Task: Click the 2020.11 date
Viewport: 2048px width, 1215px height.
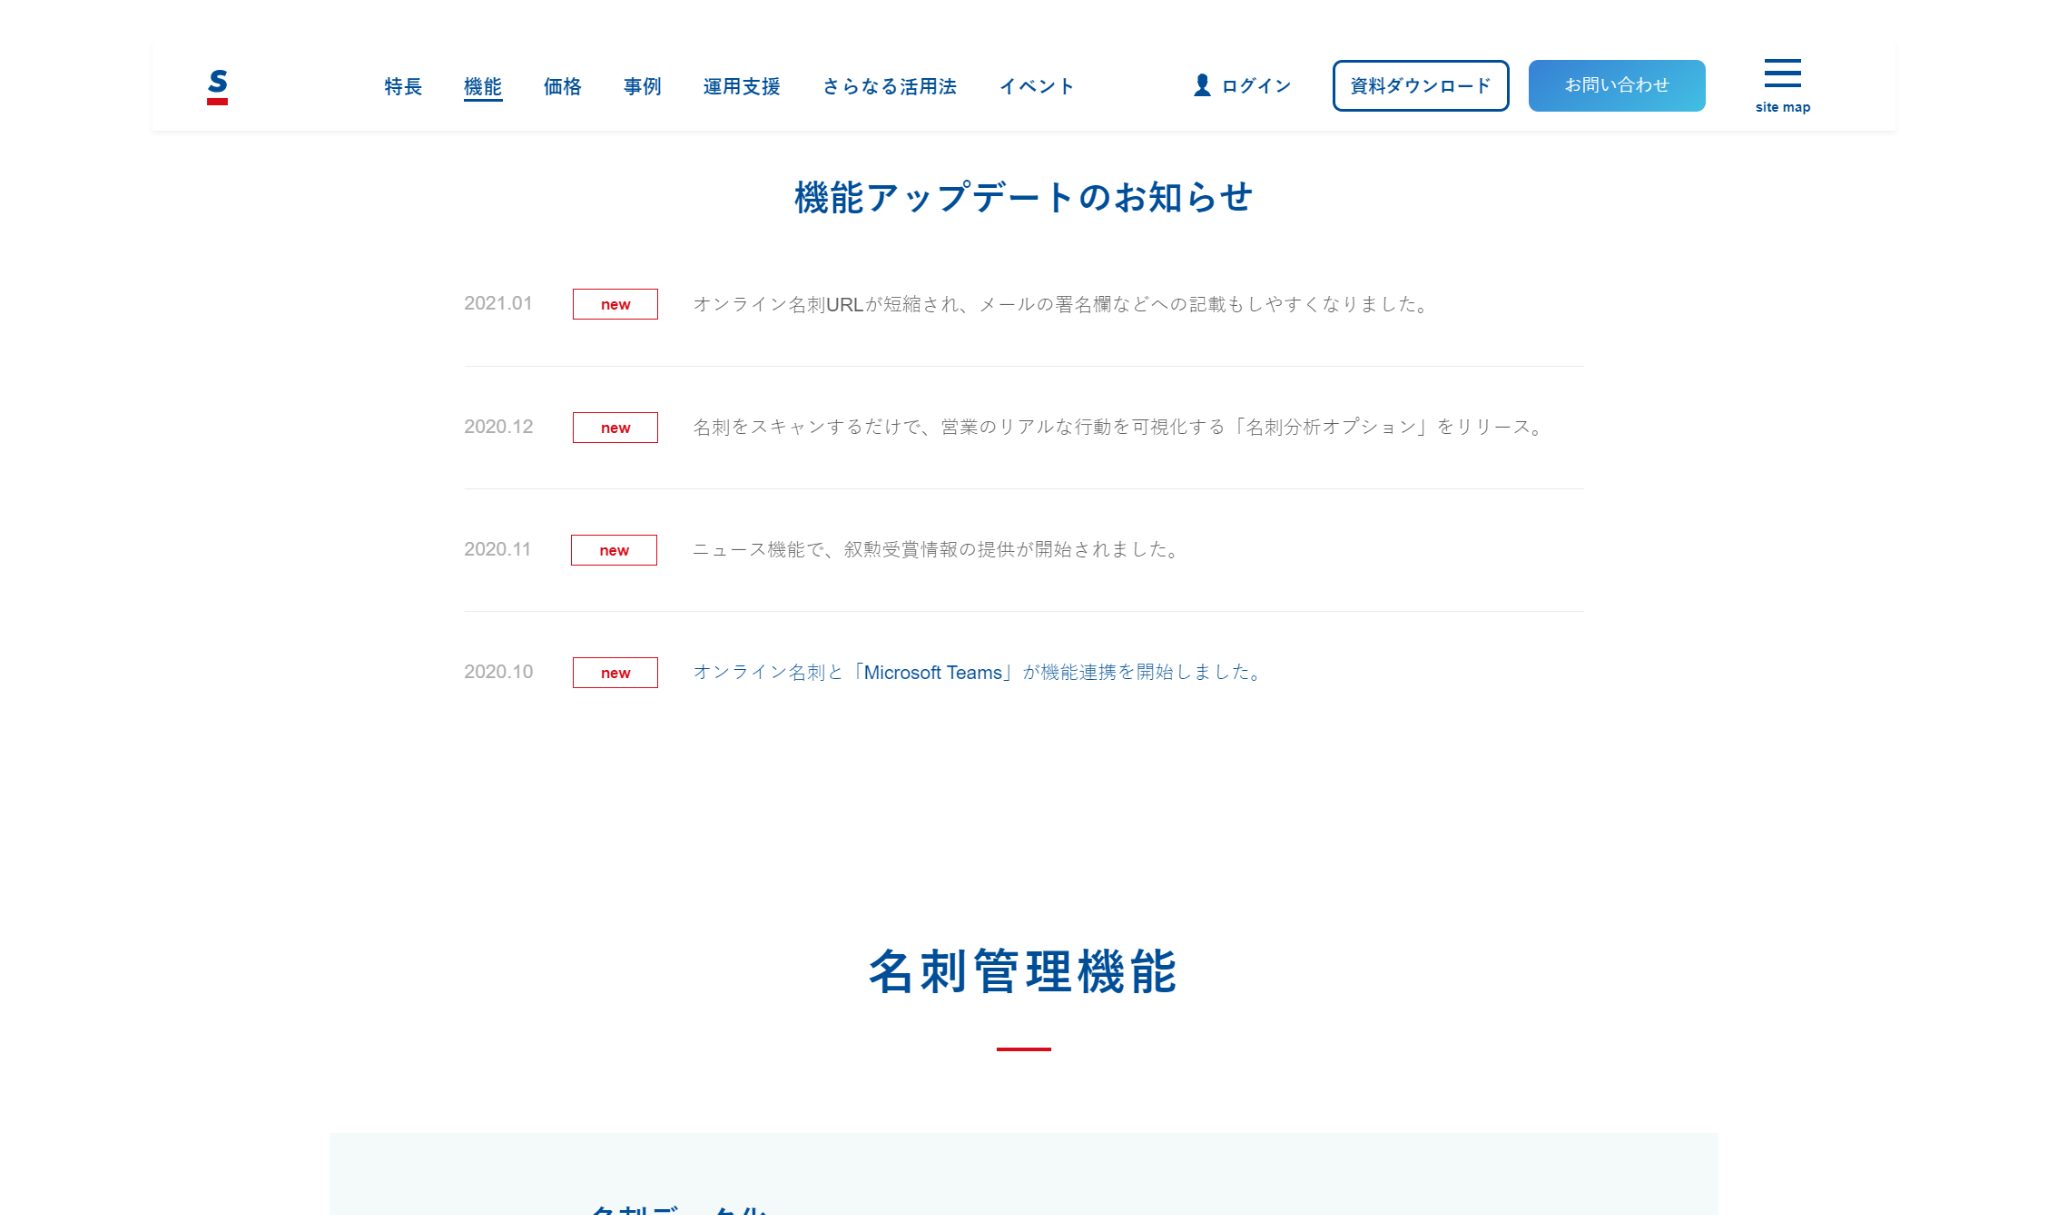Action: tap(497, 549)
